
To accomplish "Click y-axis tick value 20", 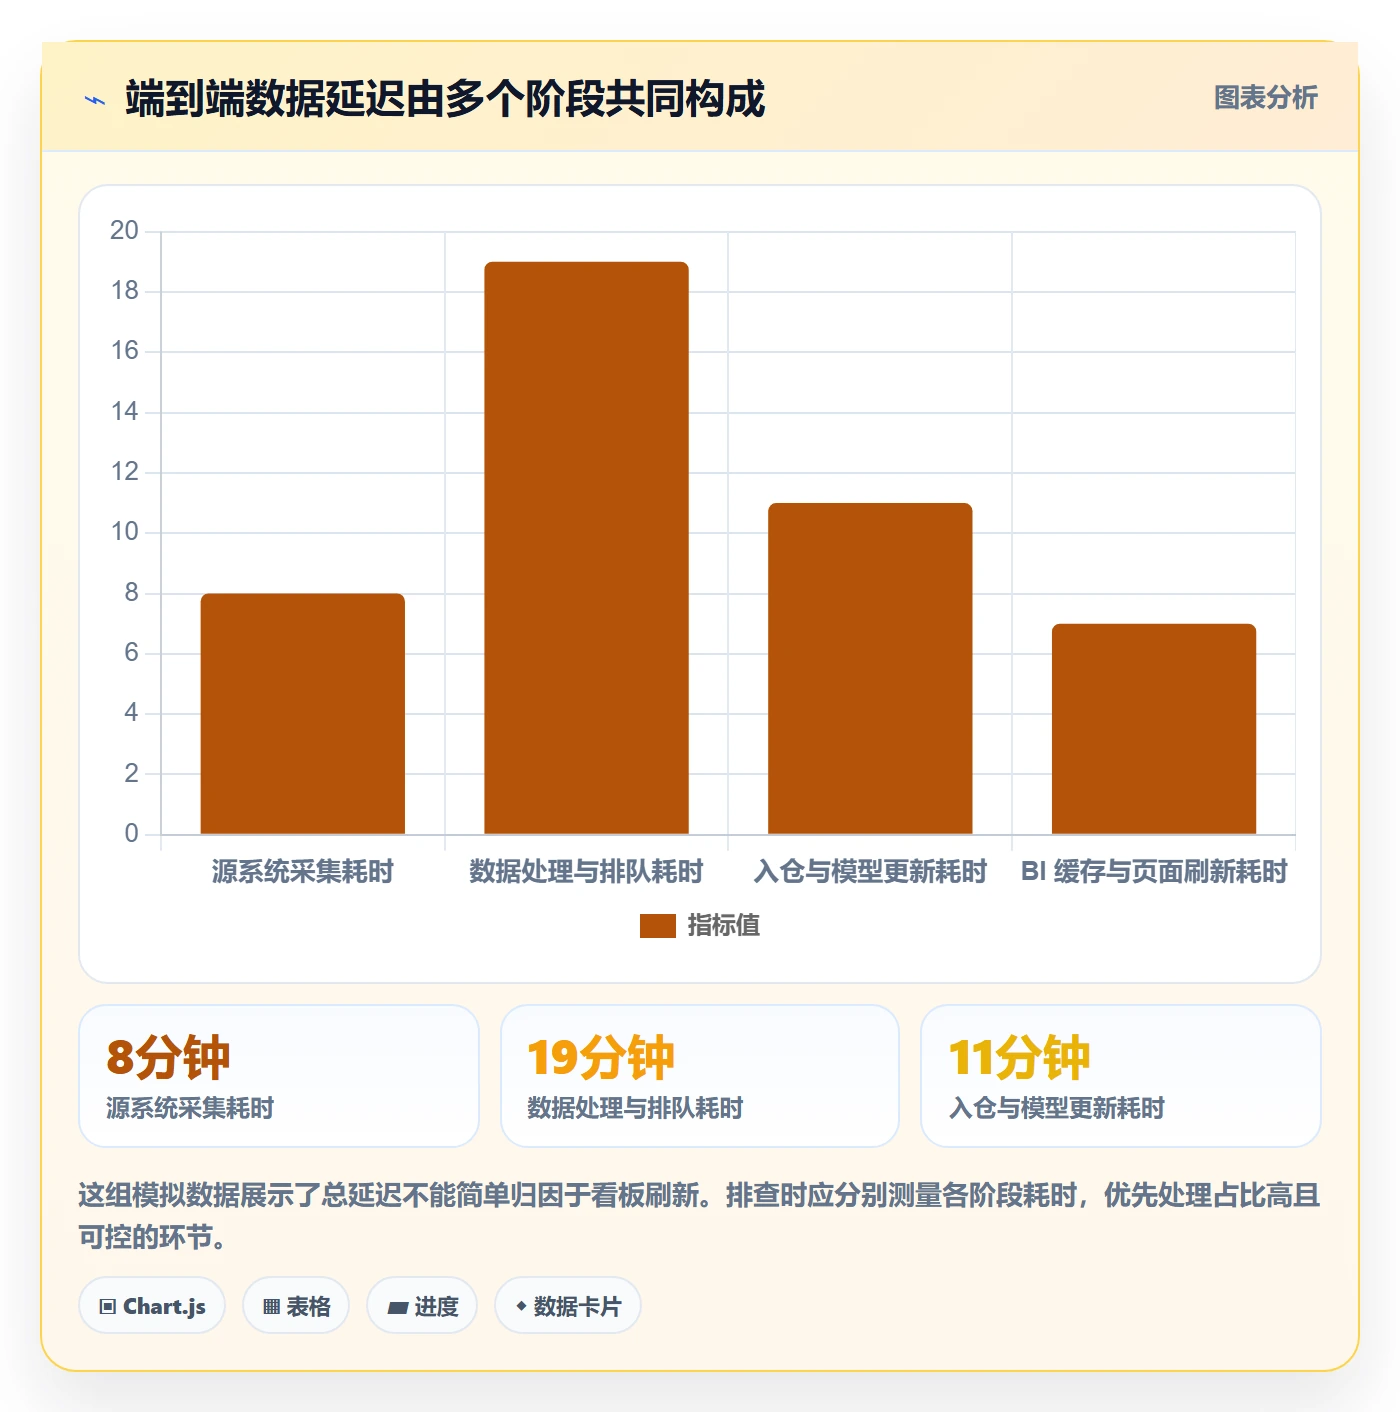I will click(x=124, y=231).
